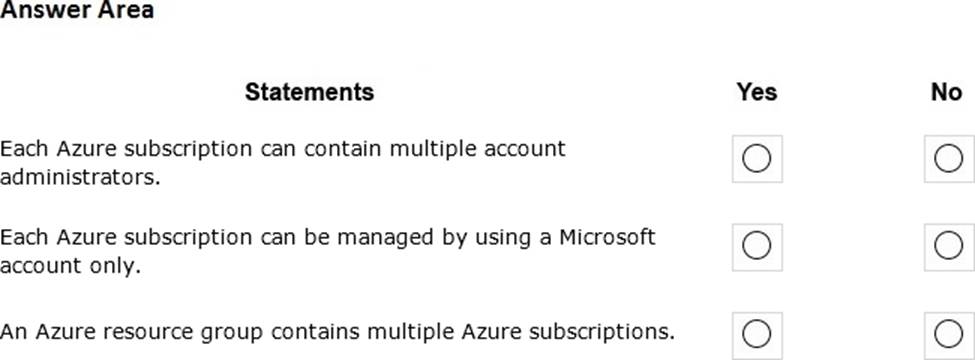Click the line reading 'account only.'
Image resolution: width=975 pixels, height=360 pixels.
[70, 265]
